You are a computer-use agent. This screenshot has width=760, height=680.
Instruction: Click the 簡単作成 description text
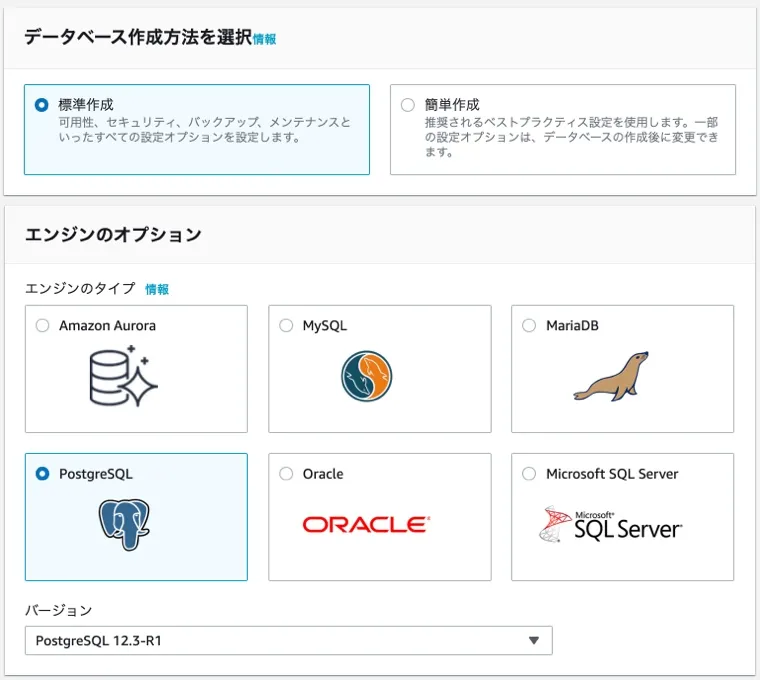pos(571,137)
